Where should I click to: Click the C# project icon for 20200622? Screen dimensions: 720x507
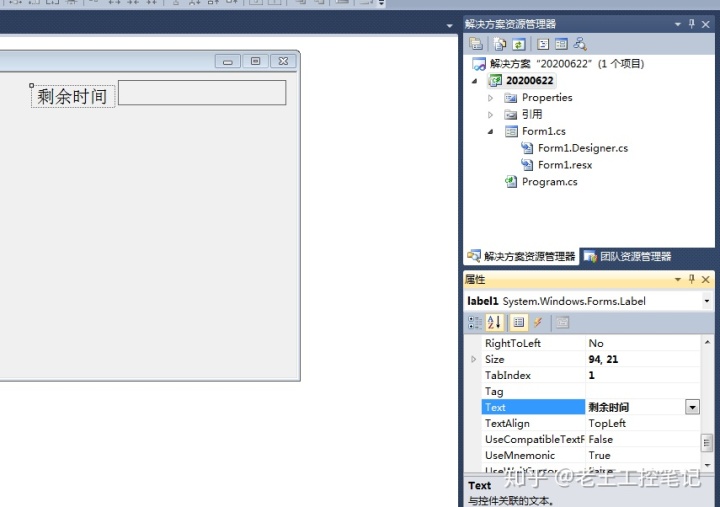(495, 81)
